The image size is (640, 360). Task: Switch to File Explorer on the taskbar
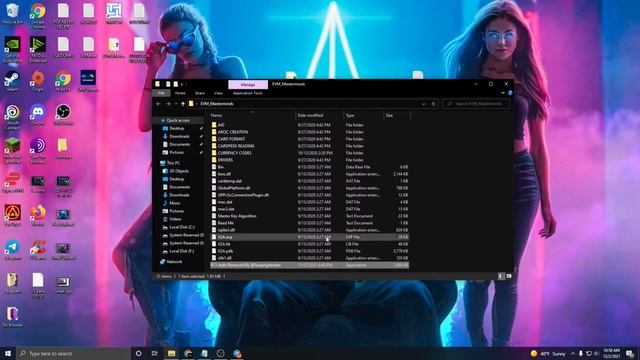pos(171,353)
